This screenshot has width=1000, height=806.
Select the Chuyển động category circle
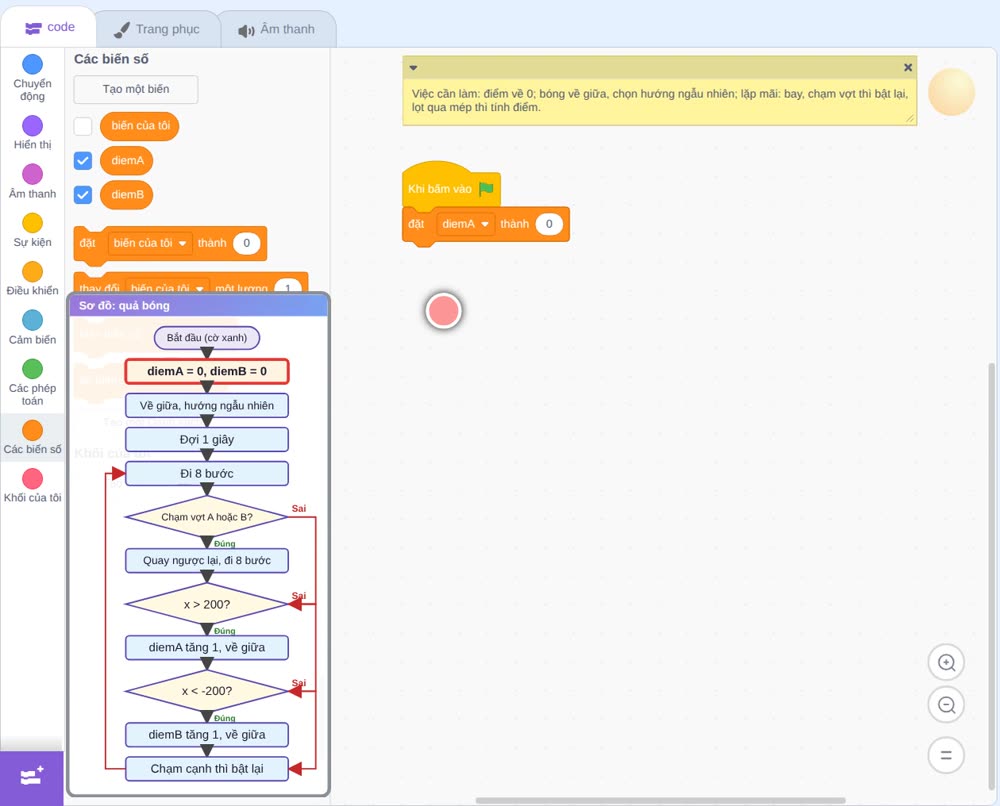[x=33, y=64]
